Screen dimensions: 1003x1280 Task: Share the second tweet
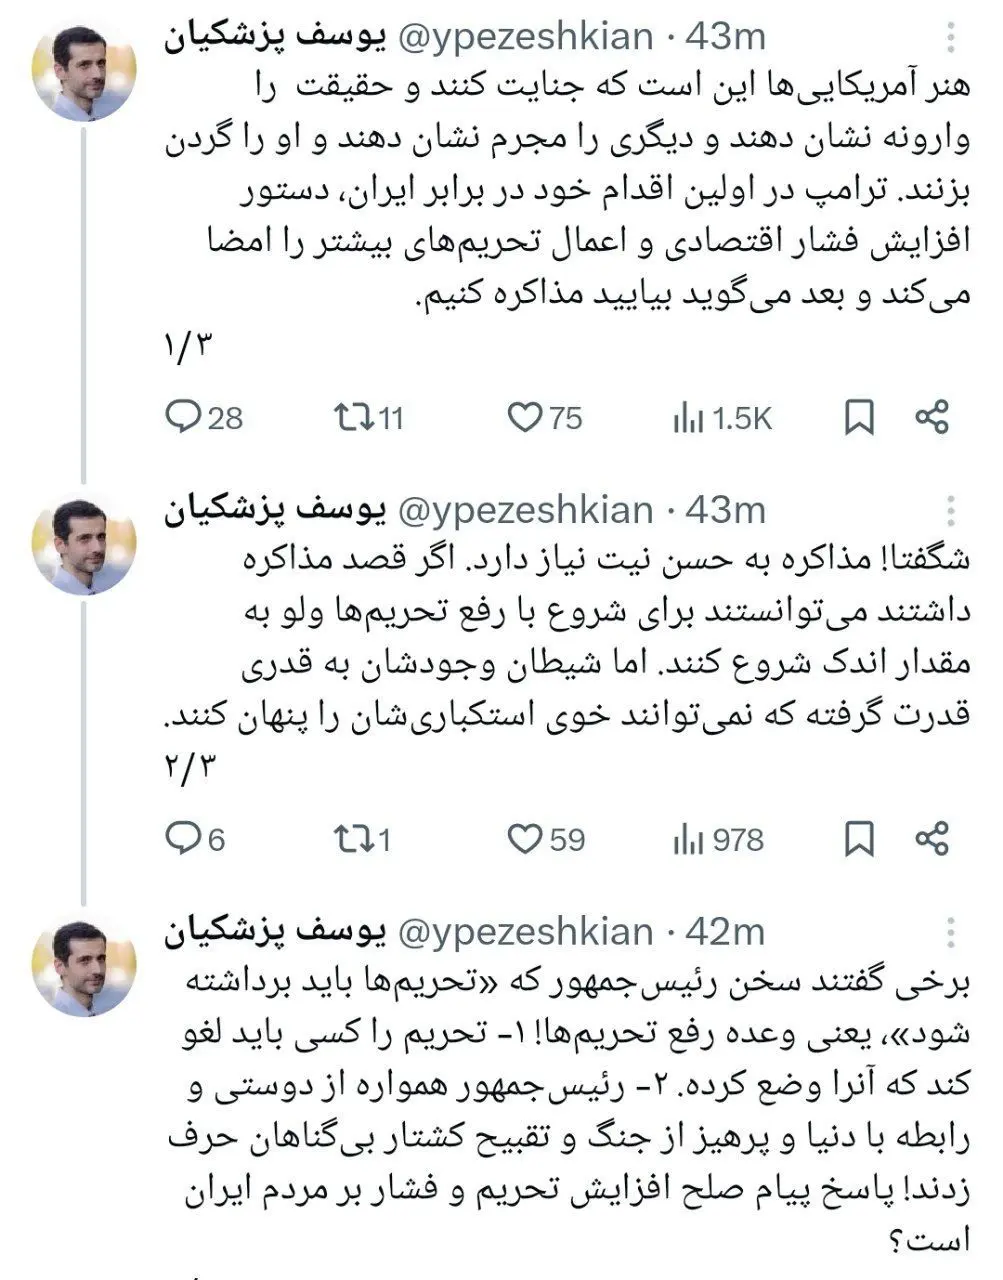[934, 841]
